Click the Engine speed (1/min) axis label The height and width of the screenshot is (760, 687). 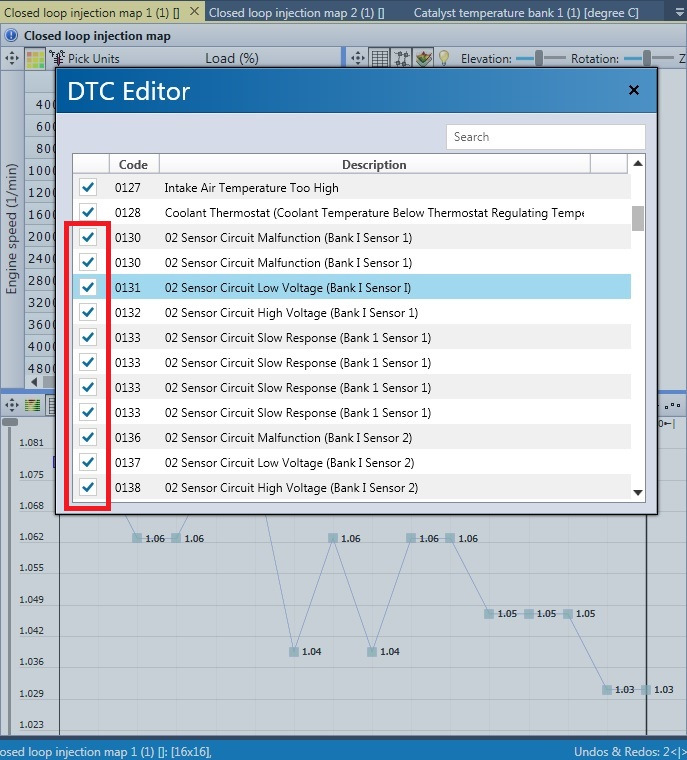[11, 228]
